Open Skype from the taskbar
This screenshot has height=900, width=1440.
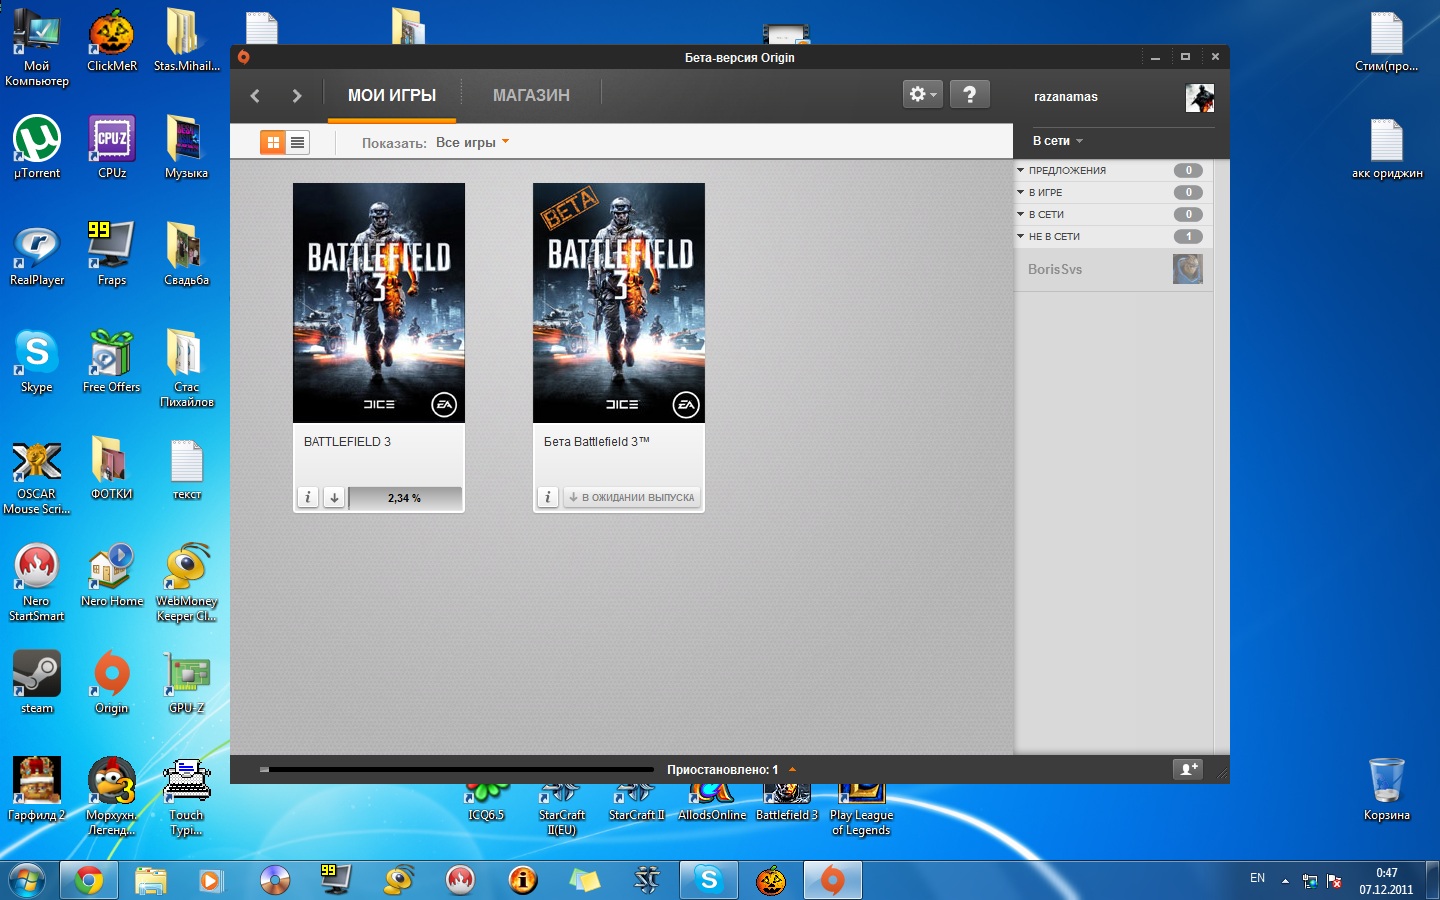[x=709, y=880]
